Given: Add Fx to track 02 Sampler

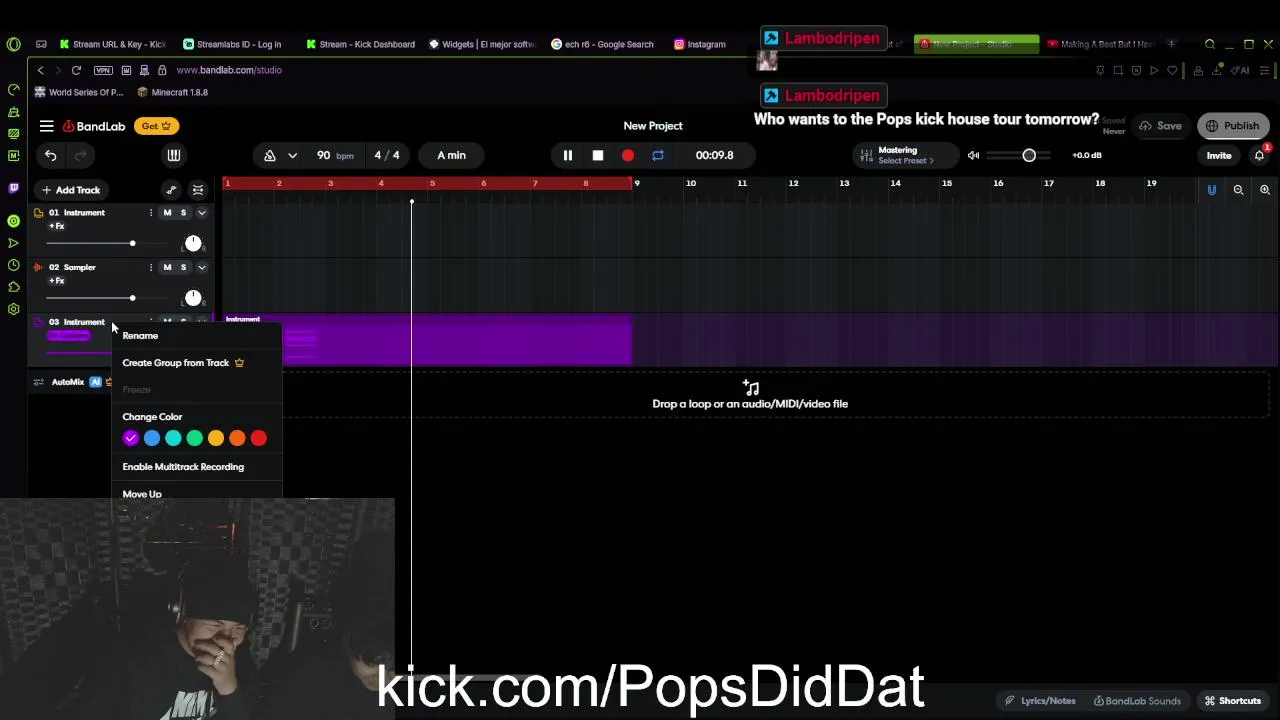Looking at the screenshot, I should (x=57, y=281).
